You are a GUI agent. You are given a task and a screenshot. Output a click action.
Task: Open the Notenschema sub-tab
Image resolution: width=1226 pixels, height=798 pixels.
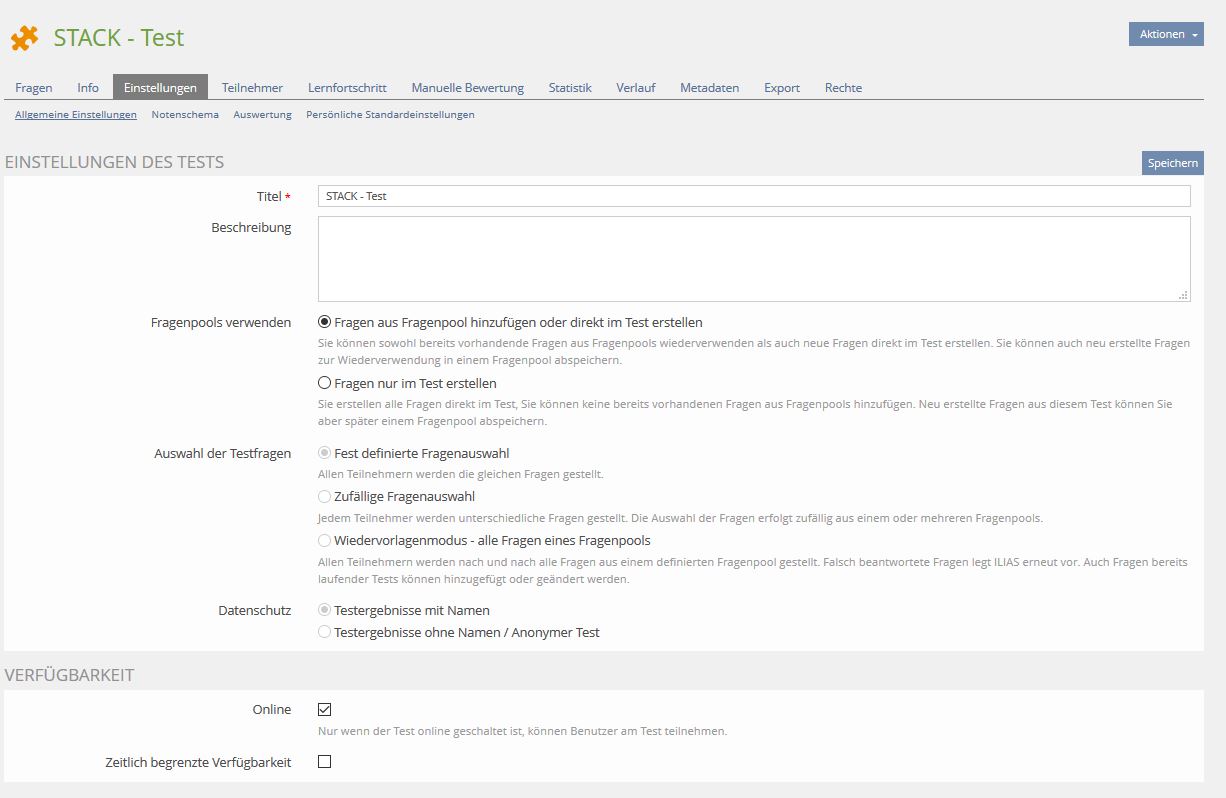[185, 115]
